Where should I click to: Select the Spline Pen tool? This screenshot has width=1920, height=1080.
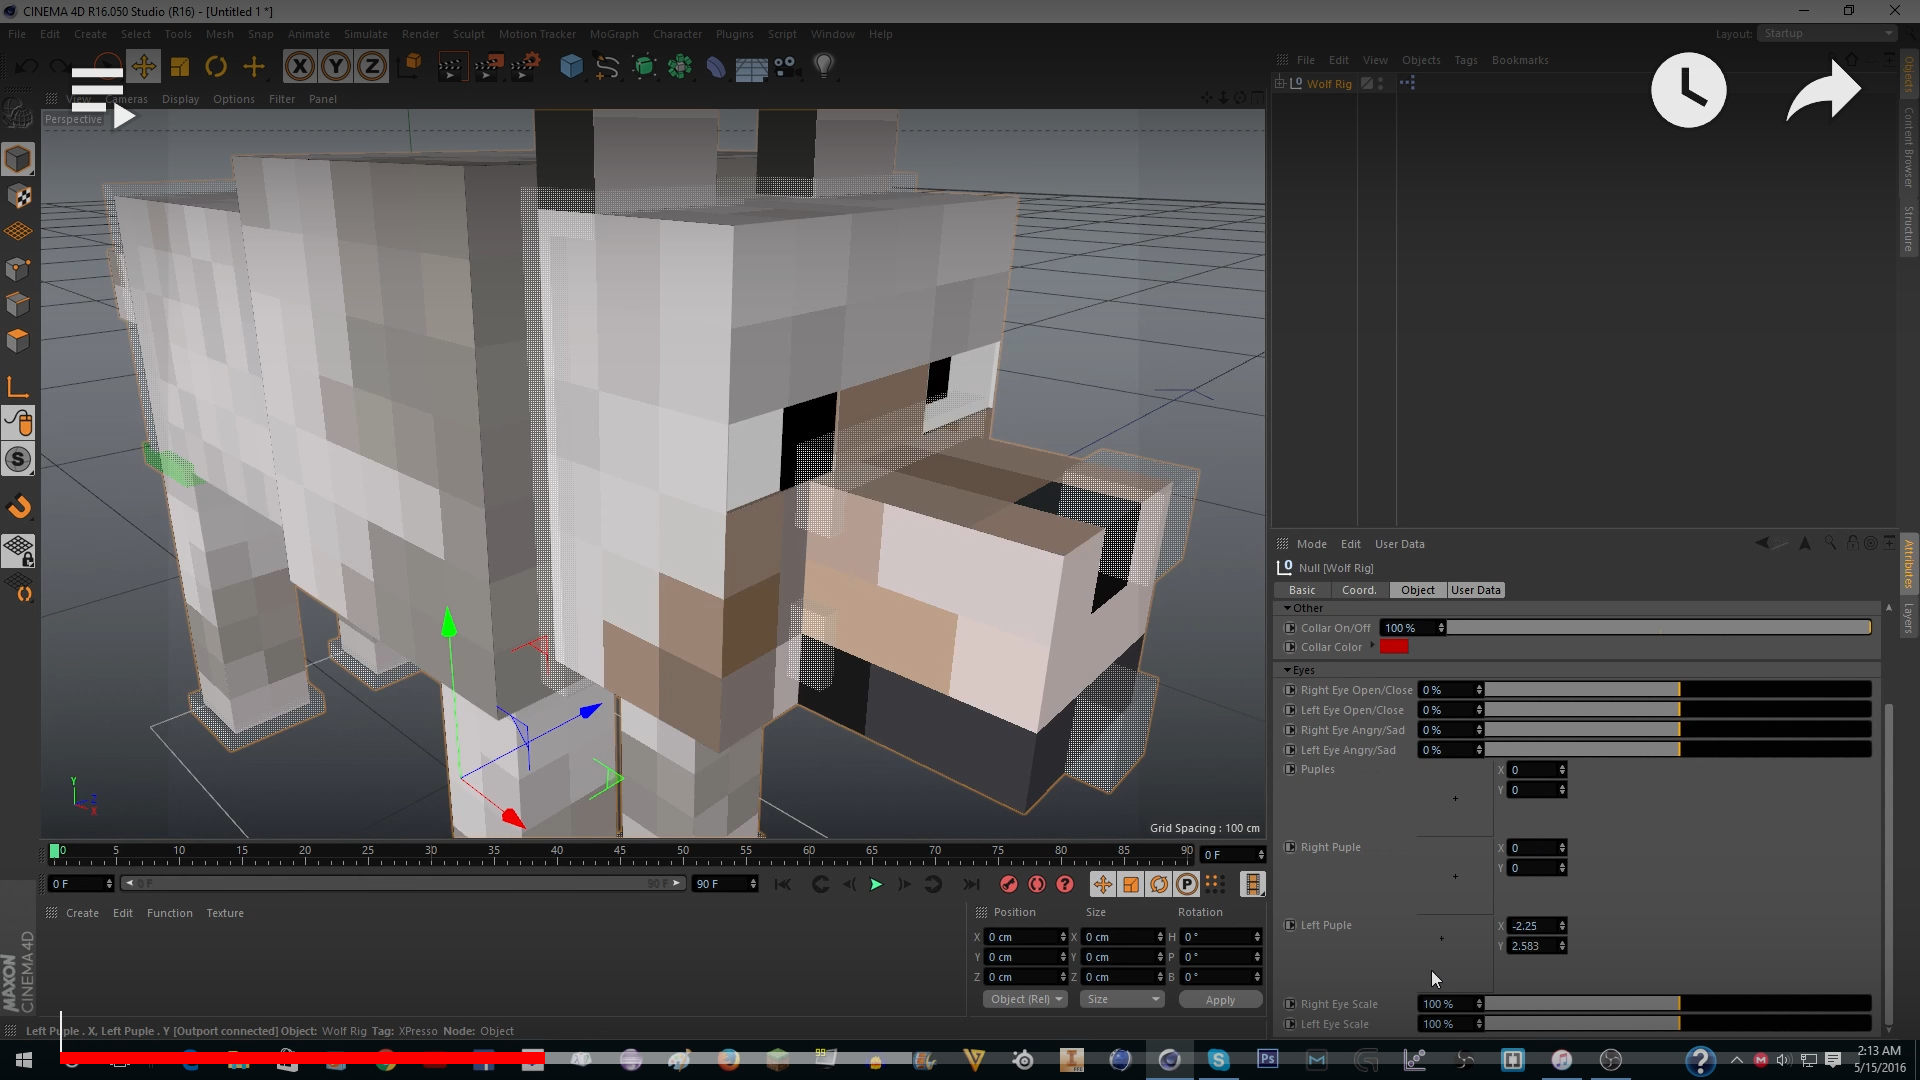tap(607, 67)
